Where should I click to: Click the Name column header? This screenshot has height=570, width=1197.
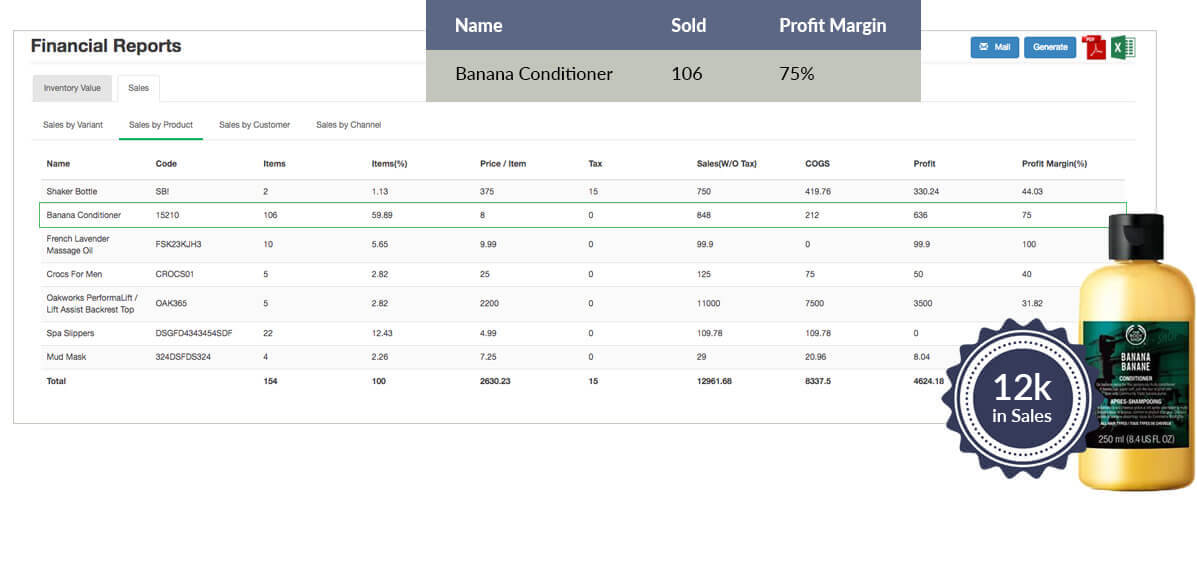[x=58, y=163]
